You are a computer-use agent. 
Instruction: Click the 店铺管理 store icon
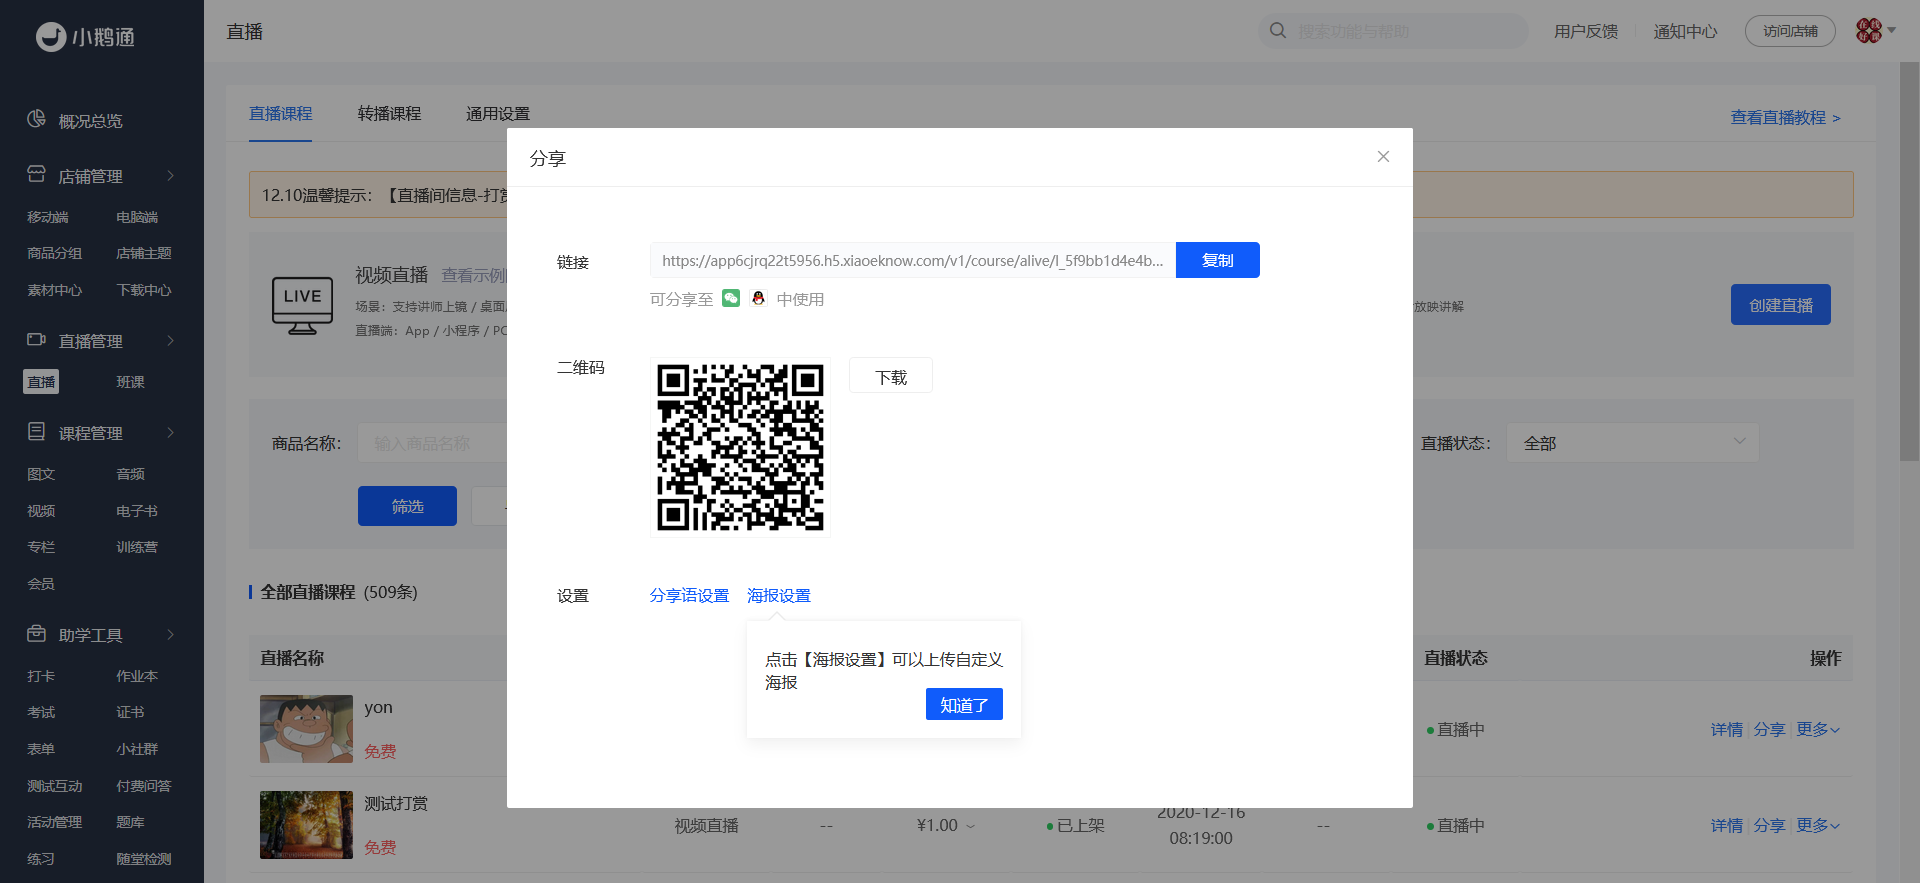click(x=36, y=174)
